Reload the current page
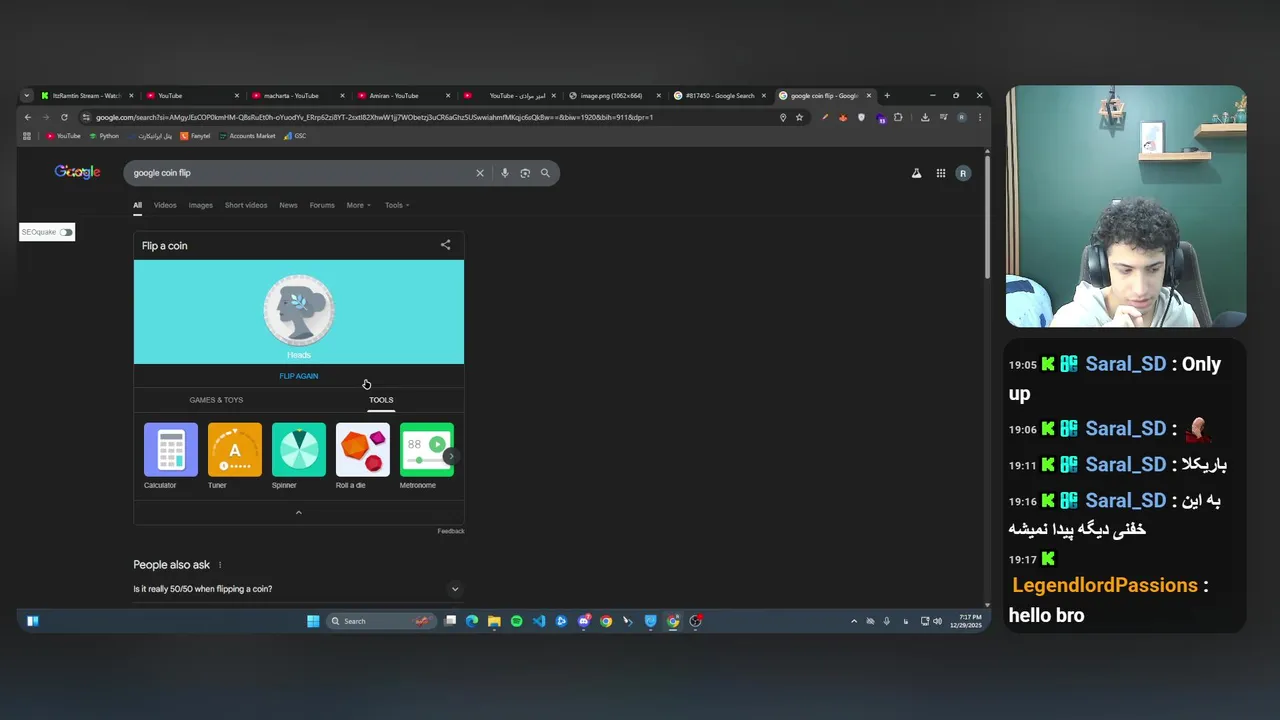The width and height of the screenshot is (1280, 720). (64, 117)
